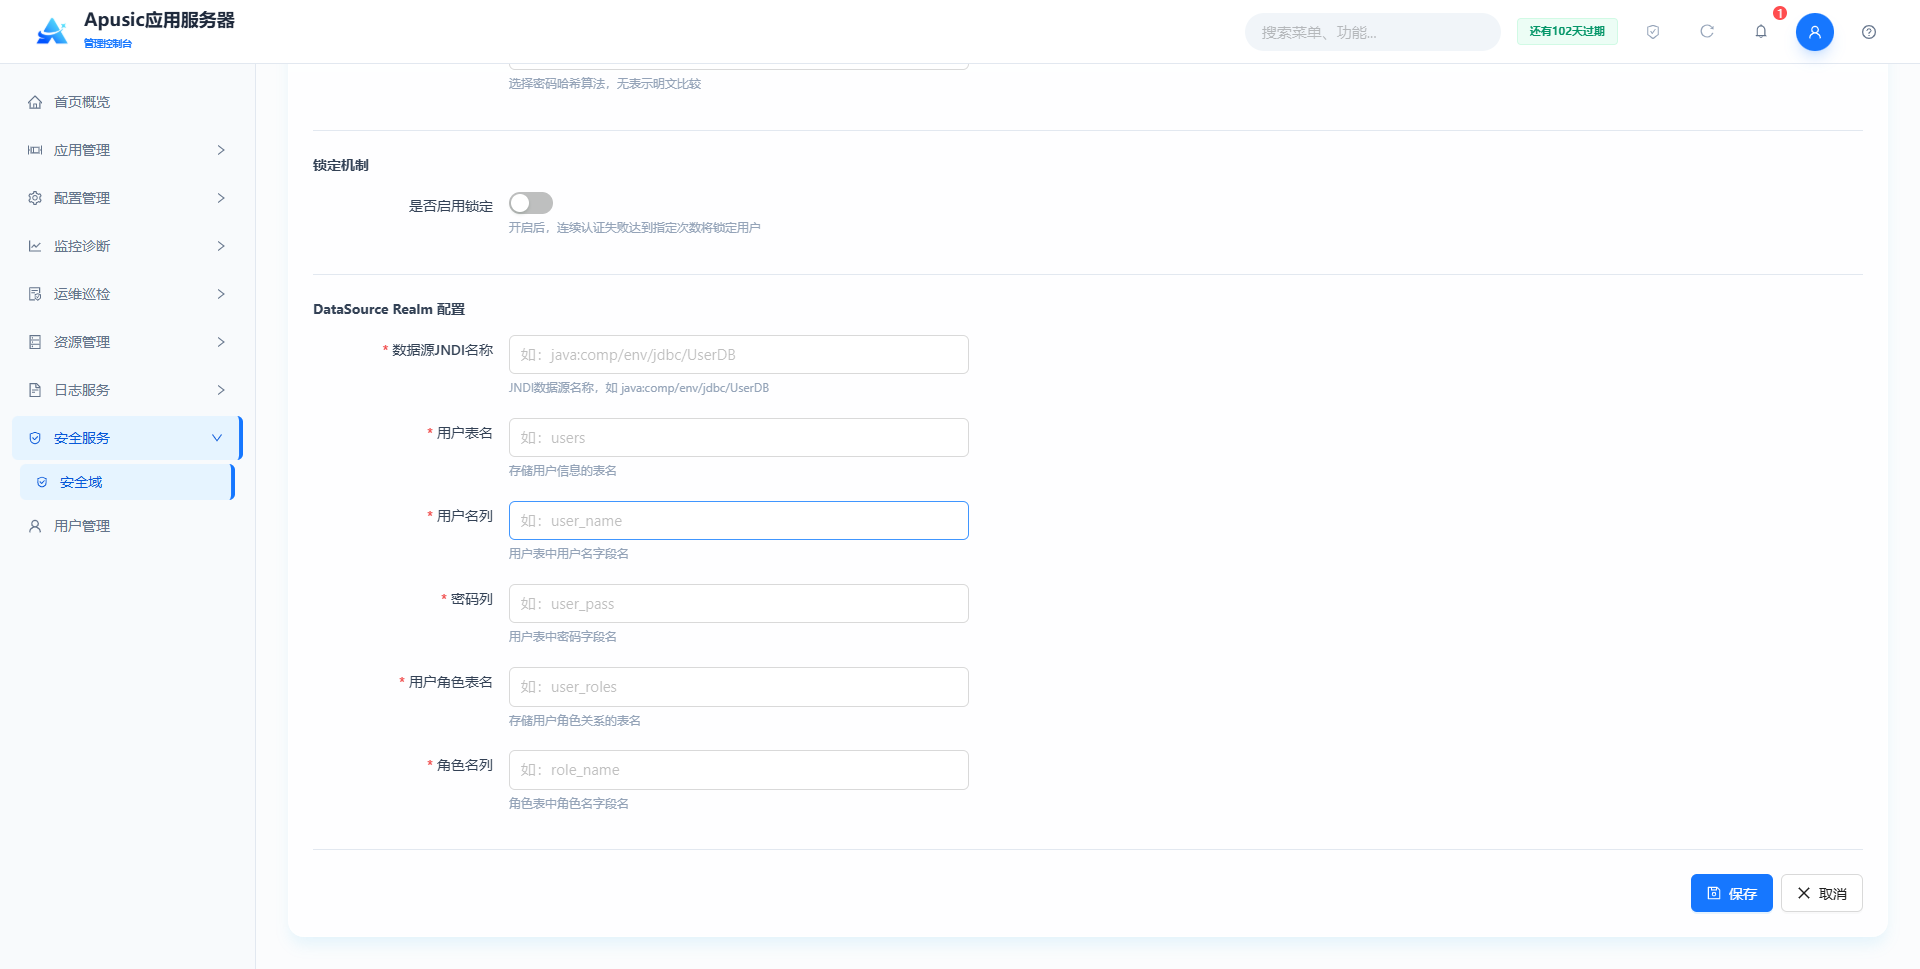
Task: Open 日志服务 menu label
Action: click(82, 390)
